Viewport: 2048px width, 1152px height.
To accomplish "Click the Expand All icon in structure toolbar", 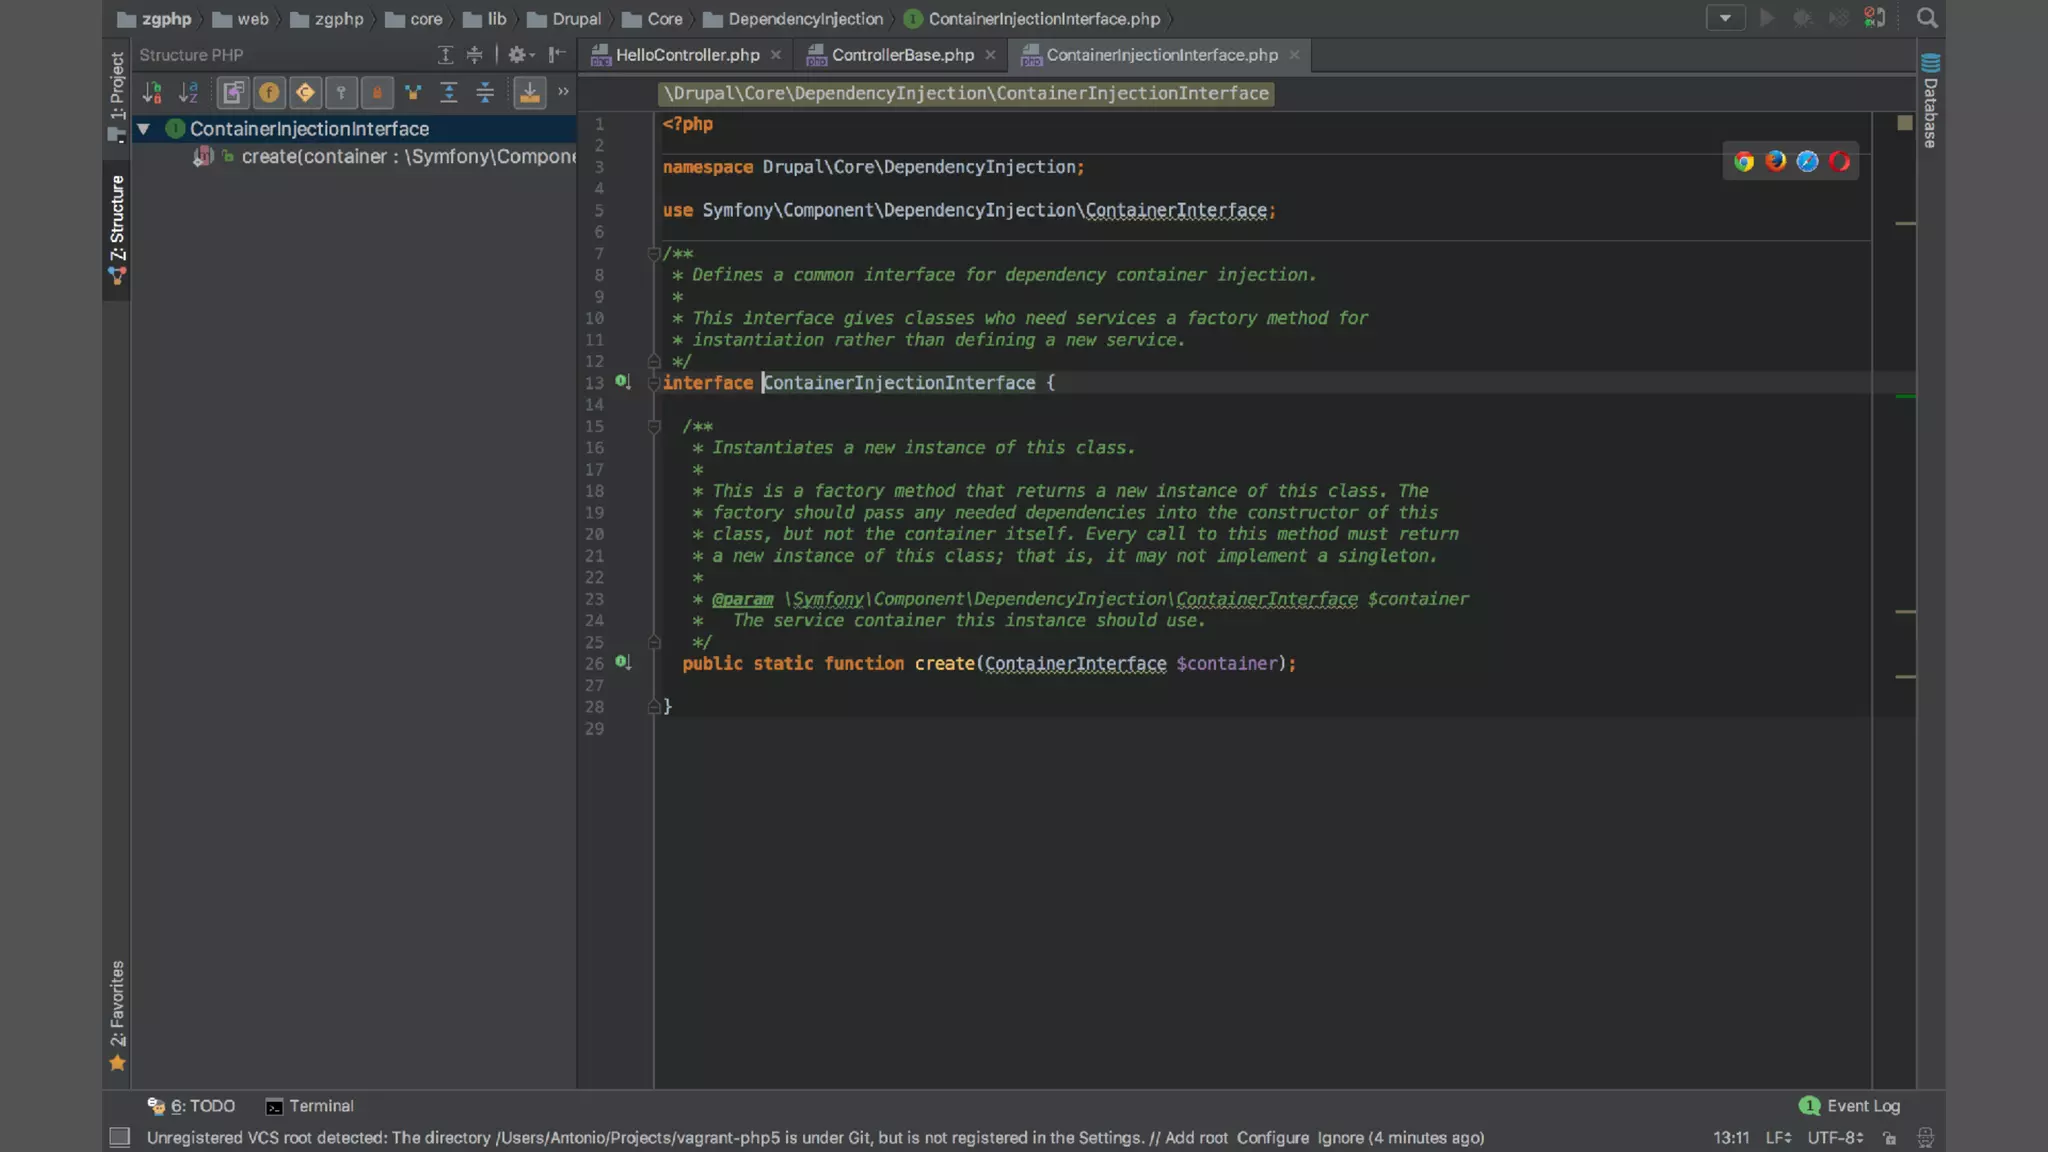I will pyautogui.click(x=449, y=93).
